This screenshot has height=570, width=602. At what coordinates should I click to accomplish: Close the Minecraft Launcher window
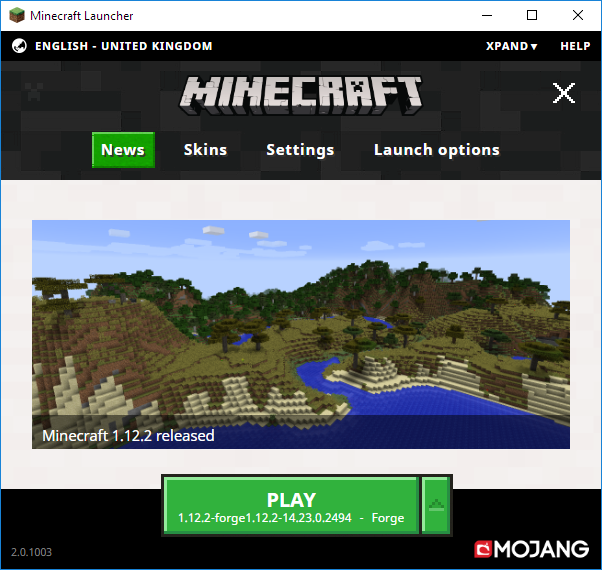pyautogui.click(x=578, y=15)
